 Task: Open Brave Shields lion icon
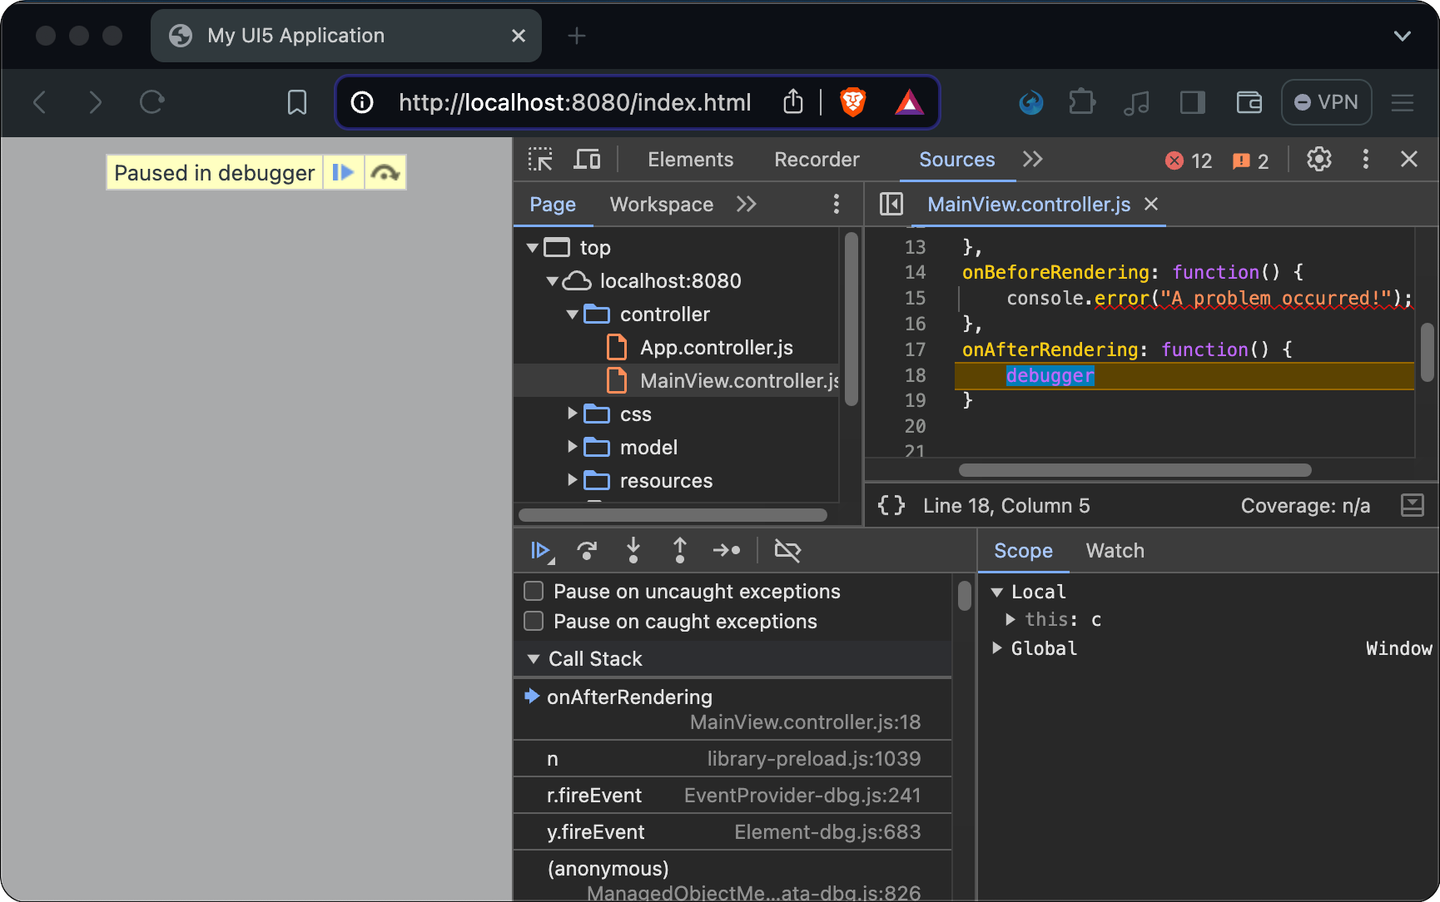[853, 102]
